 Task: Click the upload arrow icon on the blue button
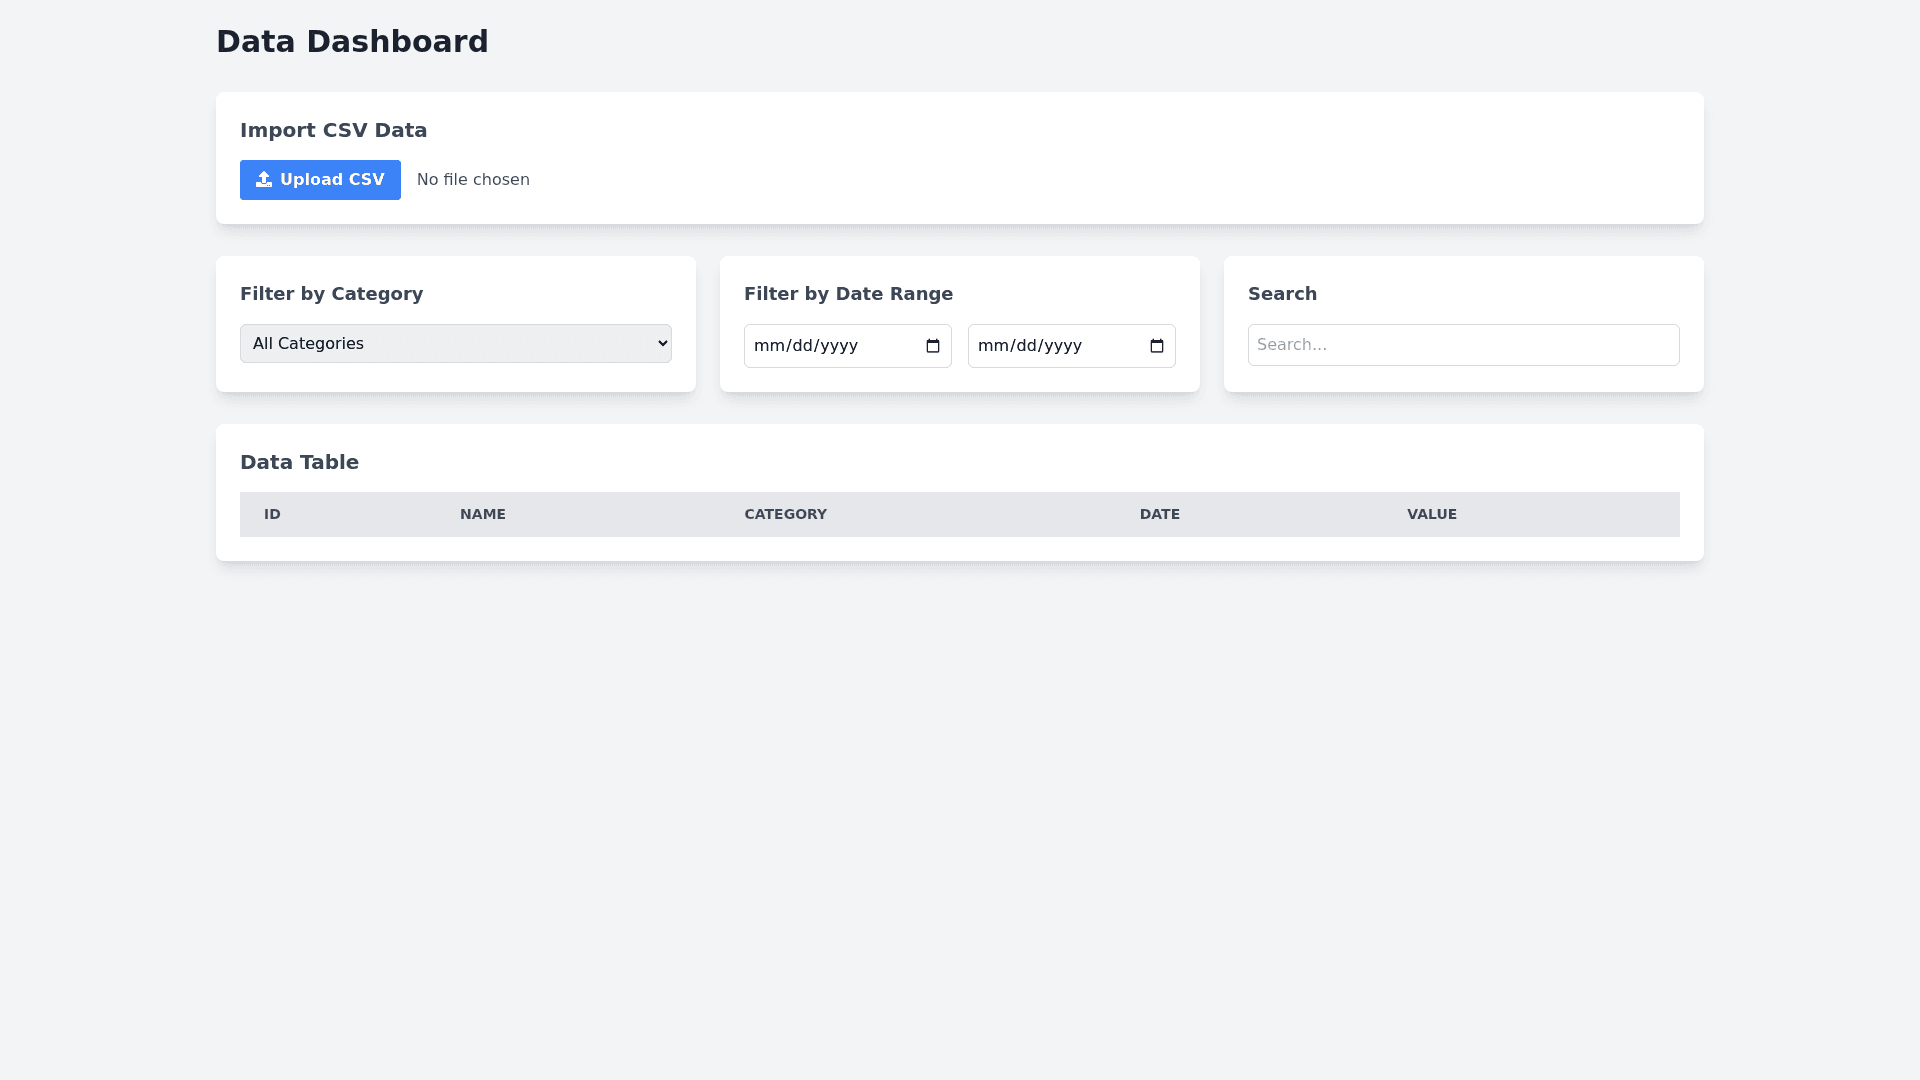[x=264, y=179]
